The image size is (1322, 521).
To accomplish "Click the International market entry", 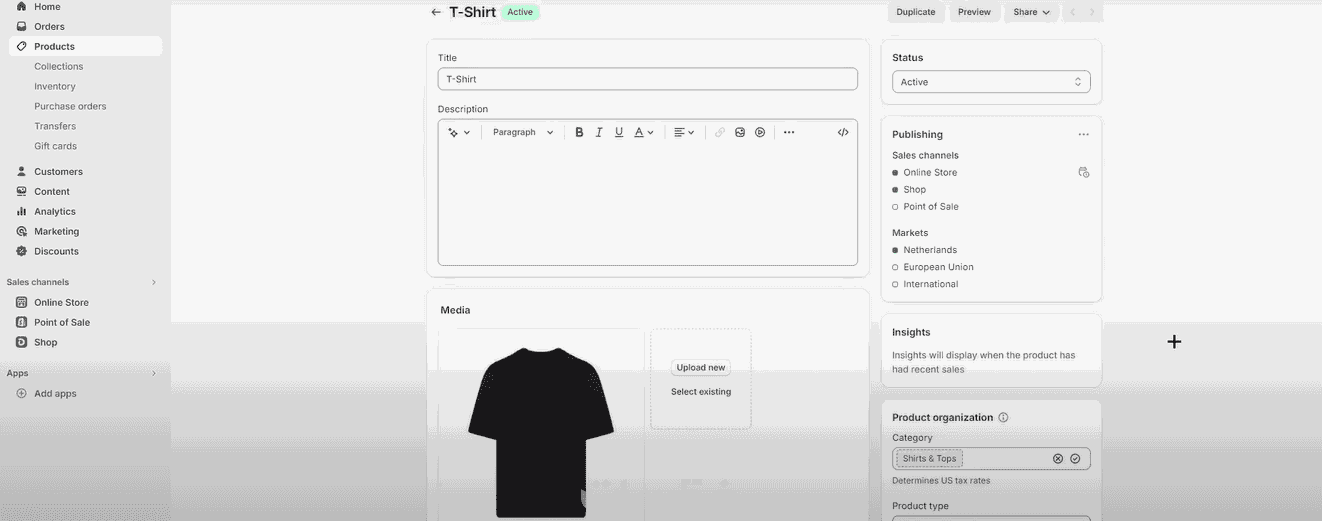I will pos(931,284).
